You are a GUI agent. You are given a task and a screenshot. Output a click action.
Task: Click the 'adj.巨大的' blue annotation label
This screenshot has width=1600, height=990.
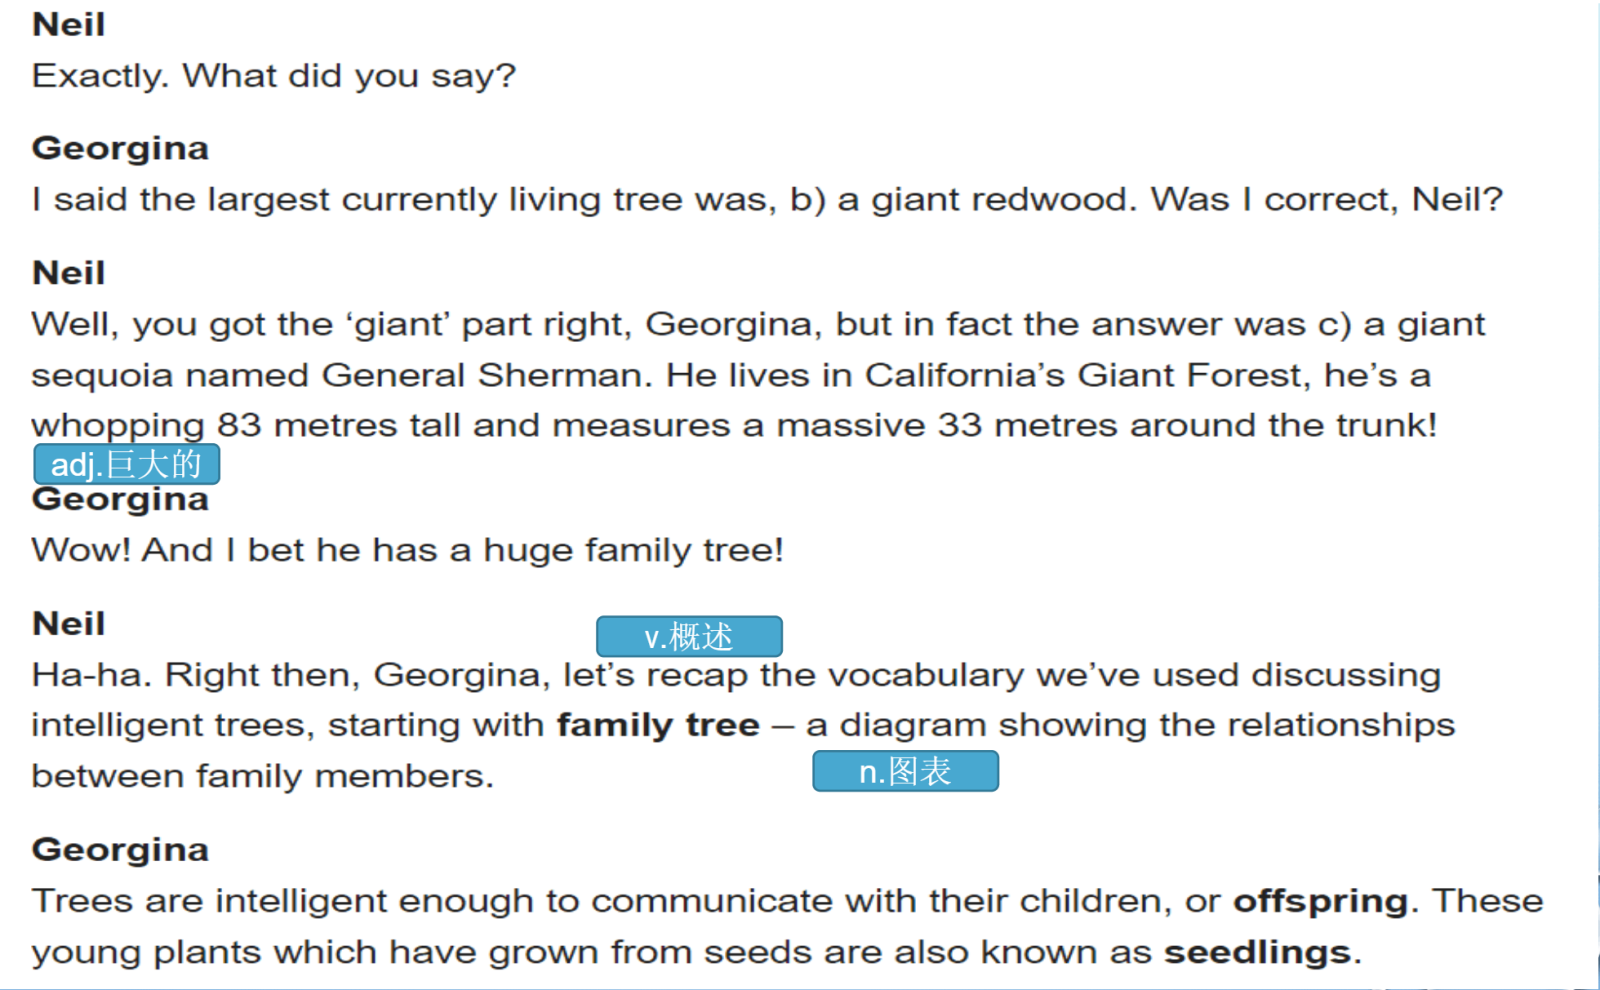[x=126, y=464]
